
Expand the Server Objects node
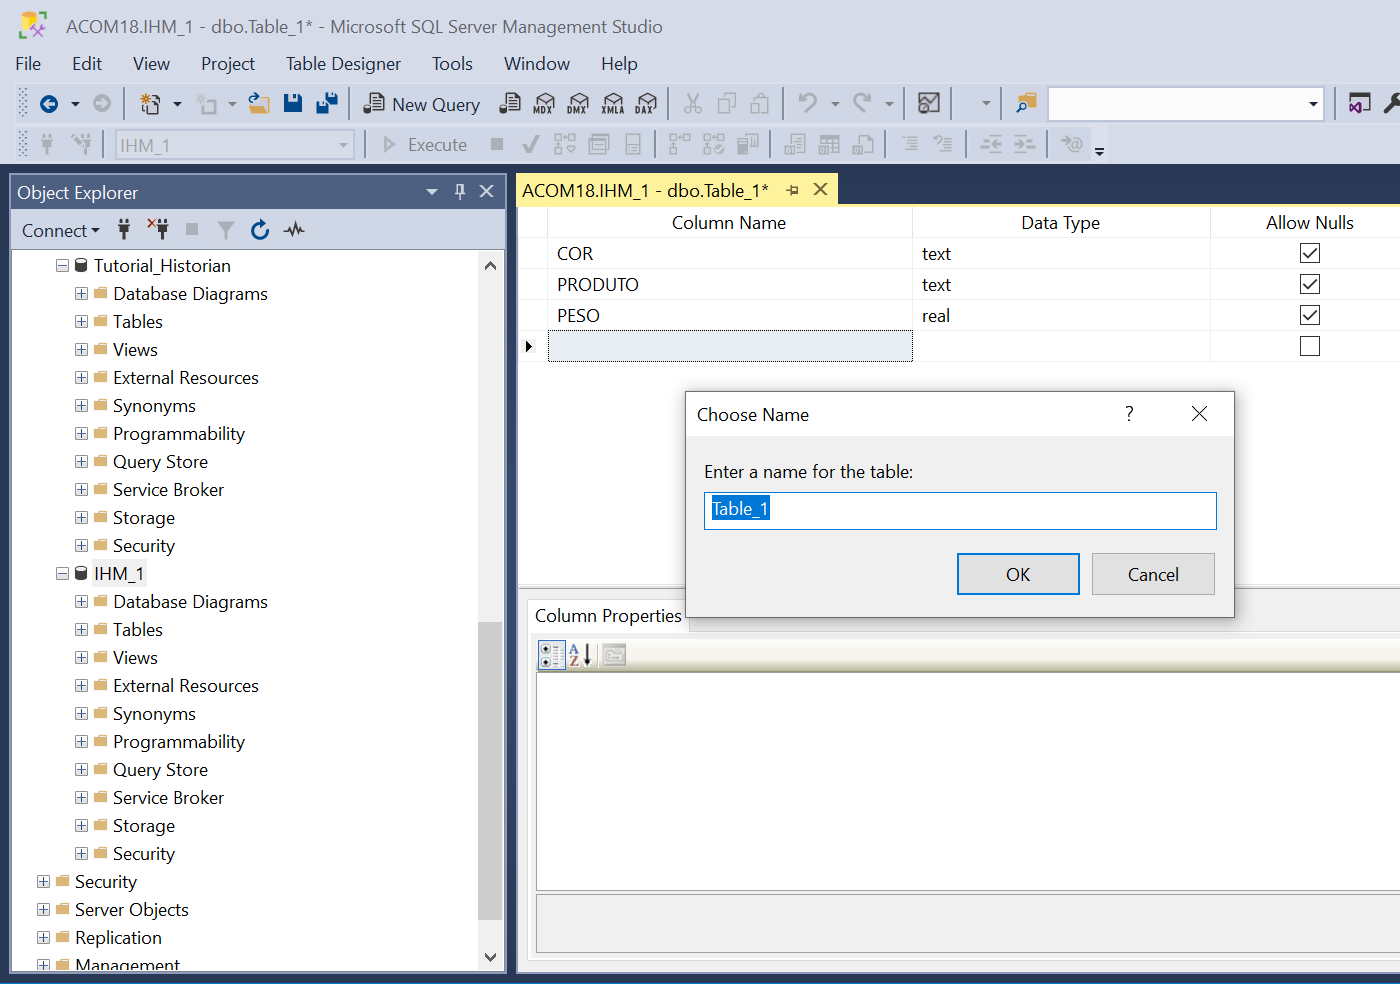(43, 909)
